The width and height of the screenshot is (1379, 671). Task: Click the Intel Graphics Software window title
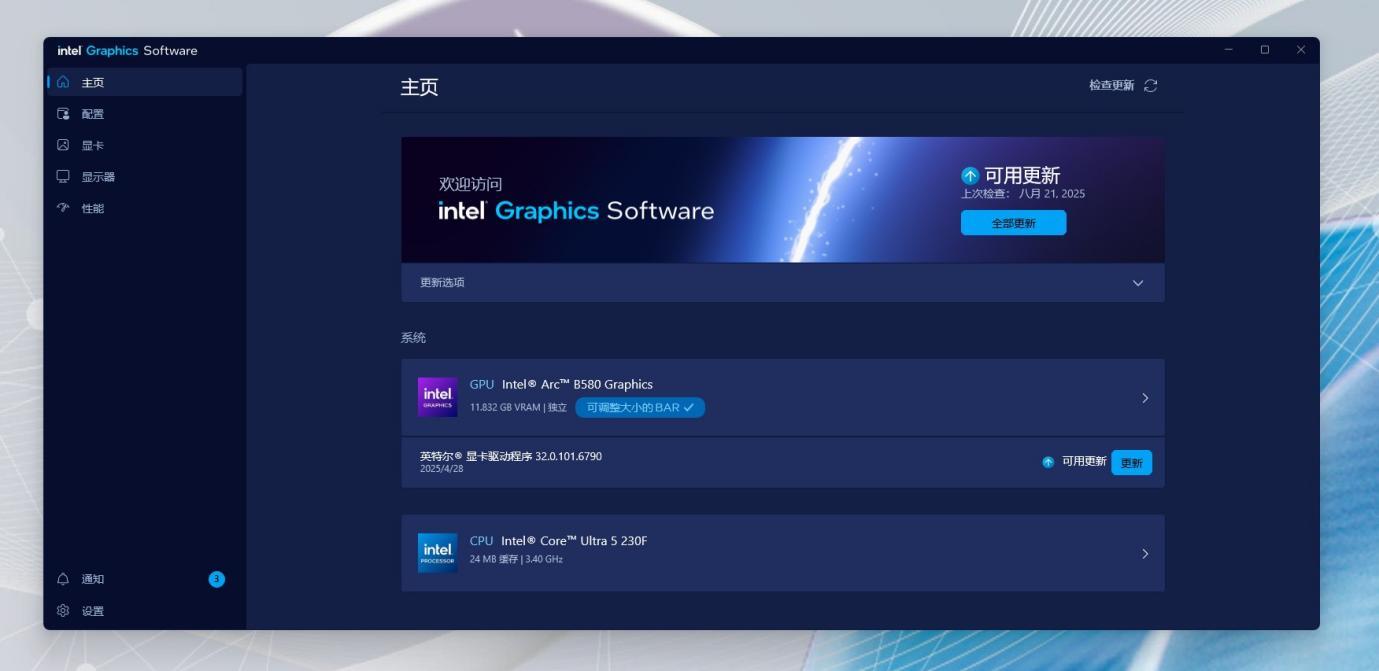coord(127,50)
